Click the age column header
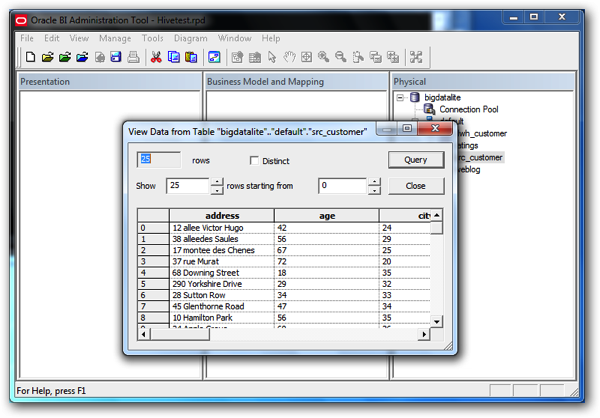 (327, 216)
